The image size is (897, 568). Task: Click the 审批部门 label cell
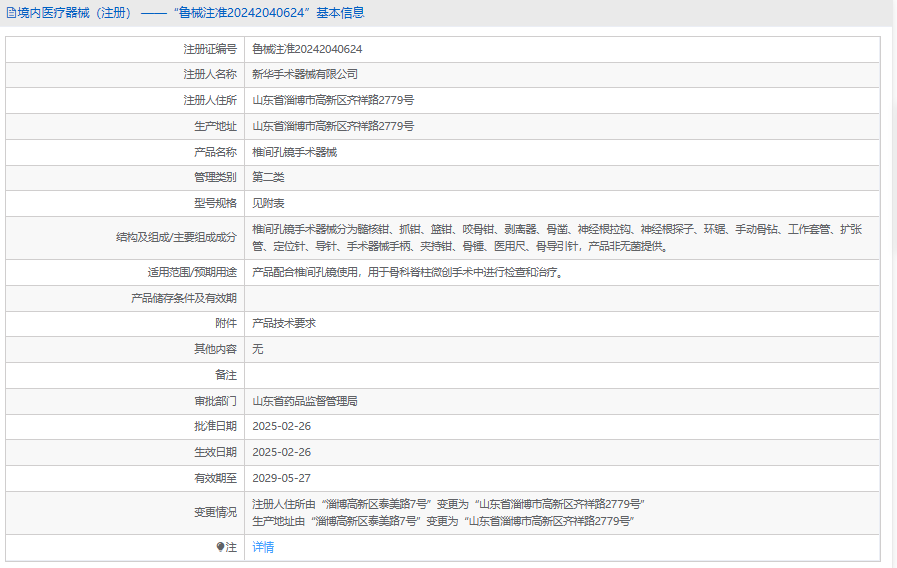coord(125,401)
